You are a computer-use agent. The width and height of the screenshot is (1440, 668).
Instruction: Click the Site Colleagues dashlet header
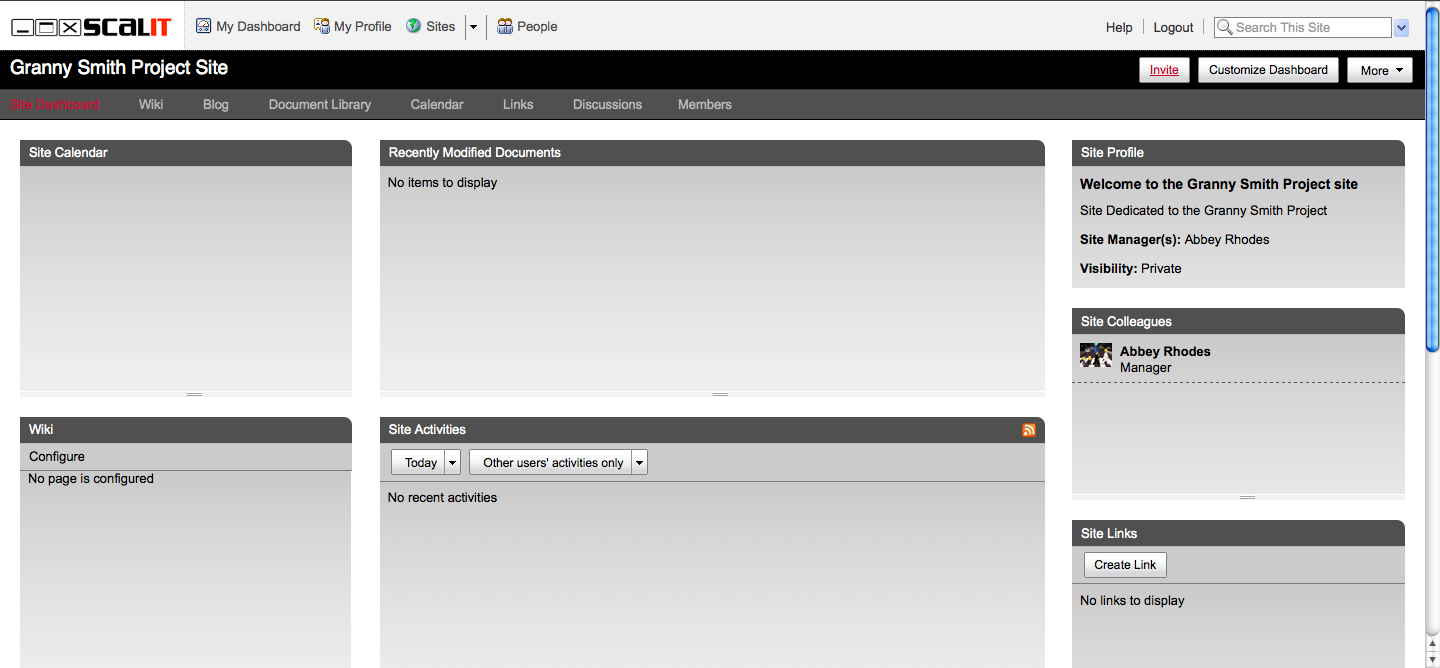pos(1238,321)
